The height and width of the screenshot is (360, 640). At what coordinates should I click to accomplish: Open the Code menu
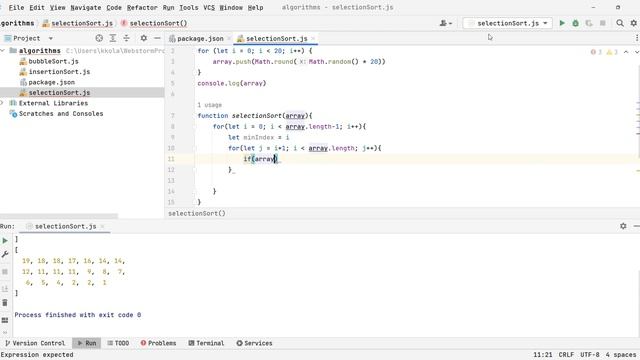point(114,7)
